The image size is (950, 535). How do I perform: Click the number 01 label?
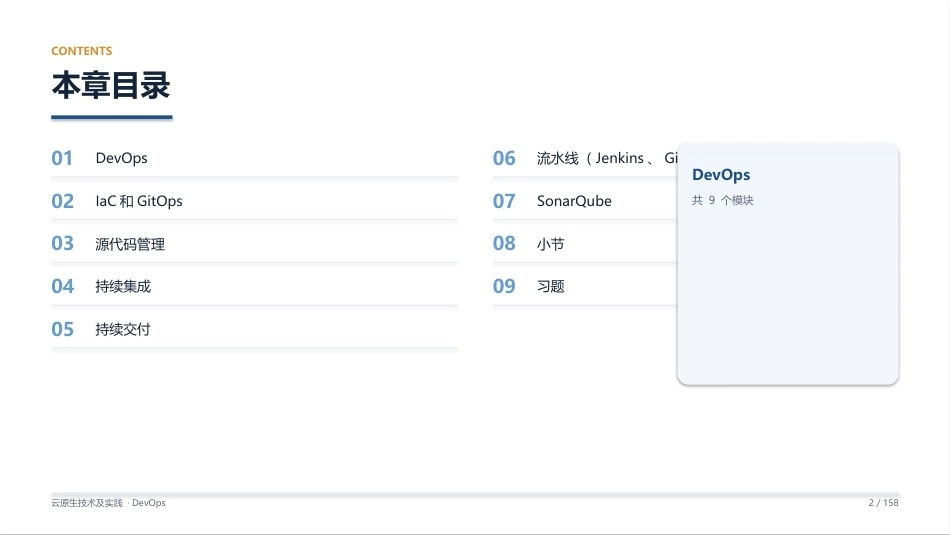pos(62,158)
